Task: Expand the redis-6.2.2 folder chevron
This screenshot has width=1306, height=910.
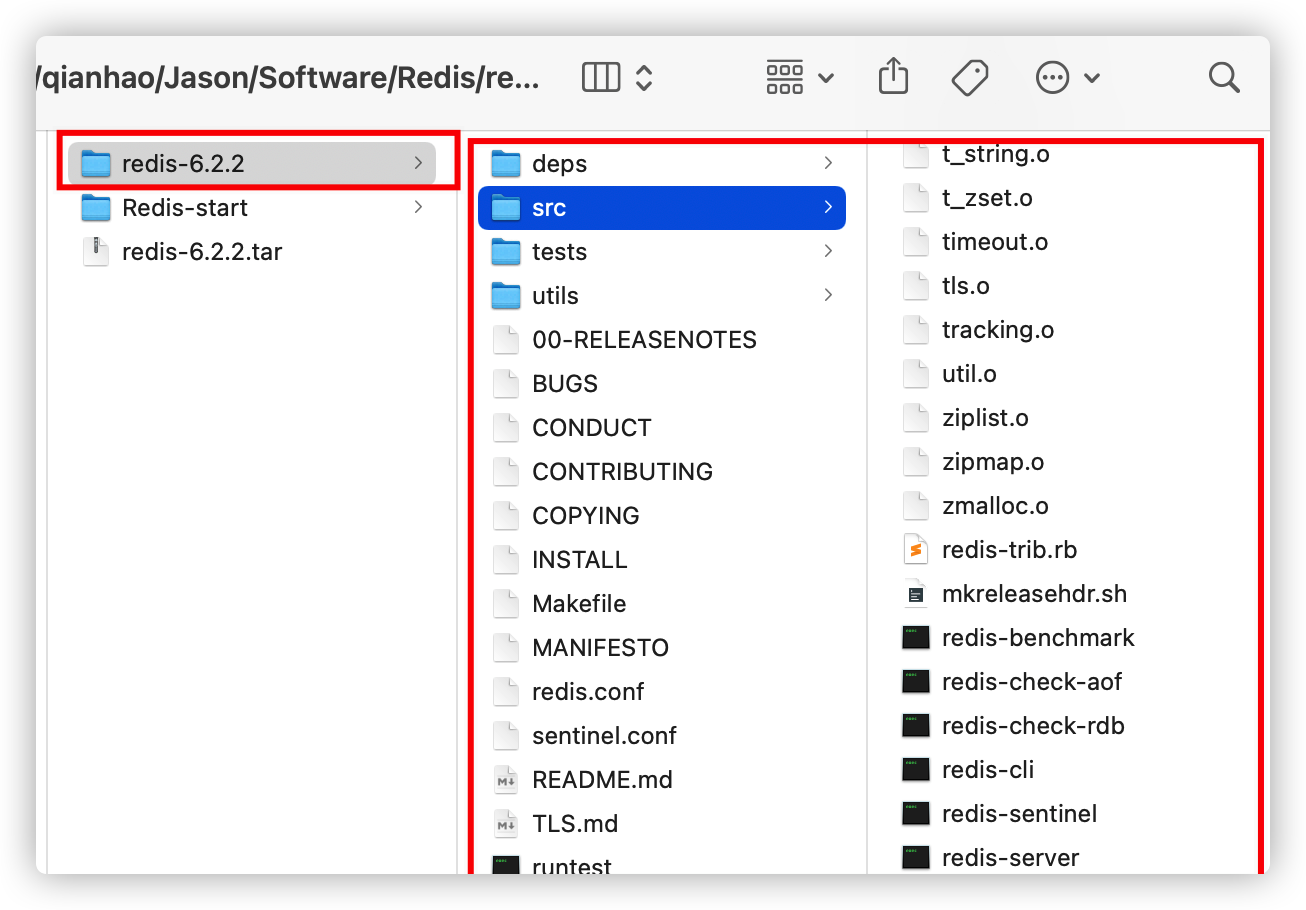Action: [x=418, y=163]
